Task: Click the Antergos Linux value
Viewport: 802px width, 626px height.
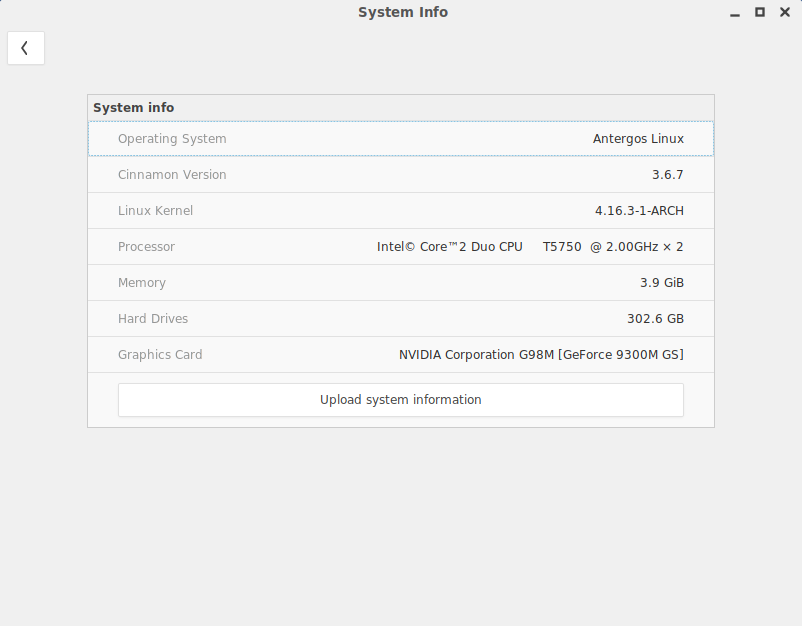Action: (638, 139)
